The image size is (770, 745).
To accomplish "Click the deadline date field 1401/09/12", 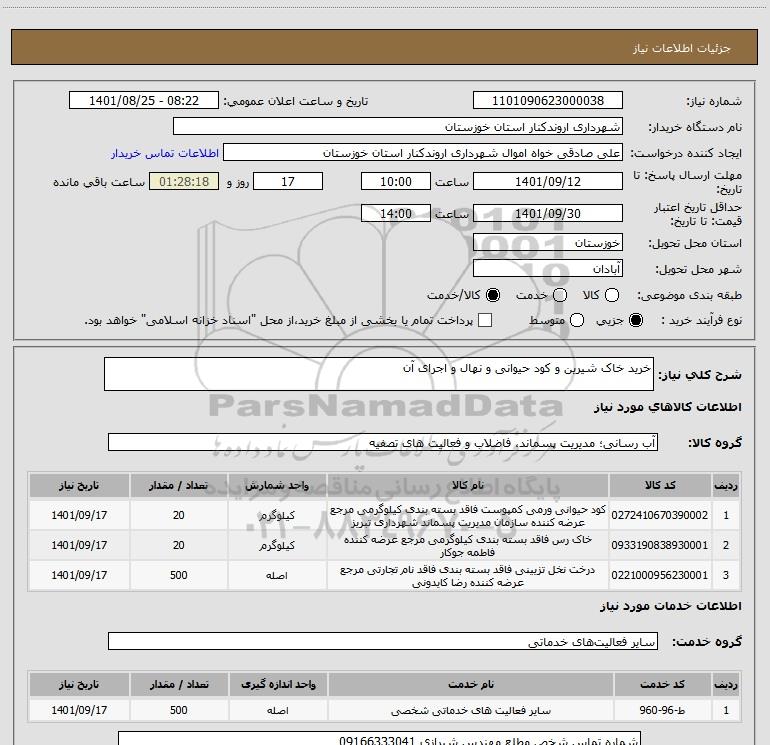I will pyautogui.click(x=548, y=181).
